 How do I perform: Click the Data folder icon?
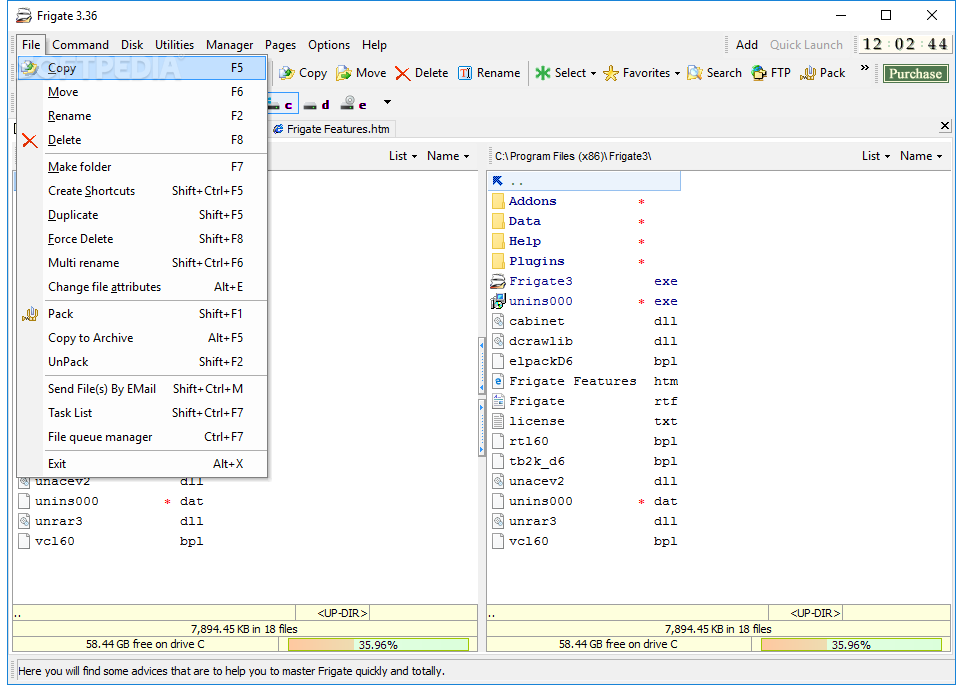498,221
